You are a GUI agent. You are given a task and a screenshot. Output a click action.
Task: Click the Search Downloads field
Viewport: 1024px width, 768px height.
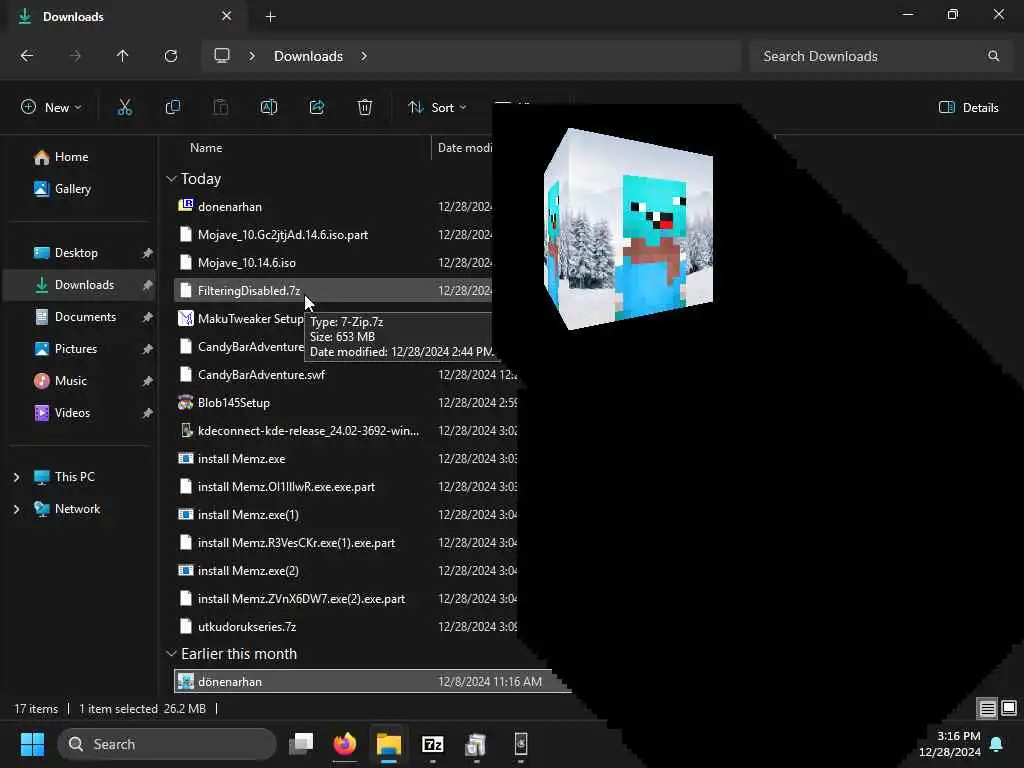point(880,56)
